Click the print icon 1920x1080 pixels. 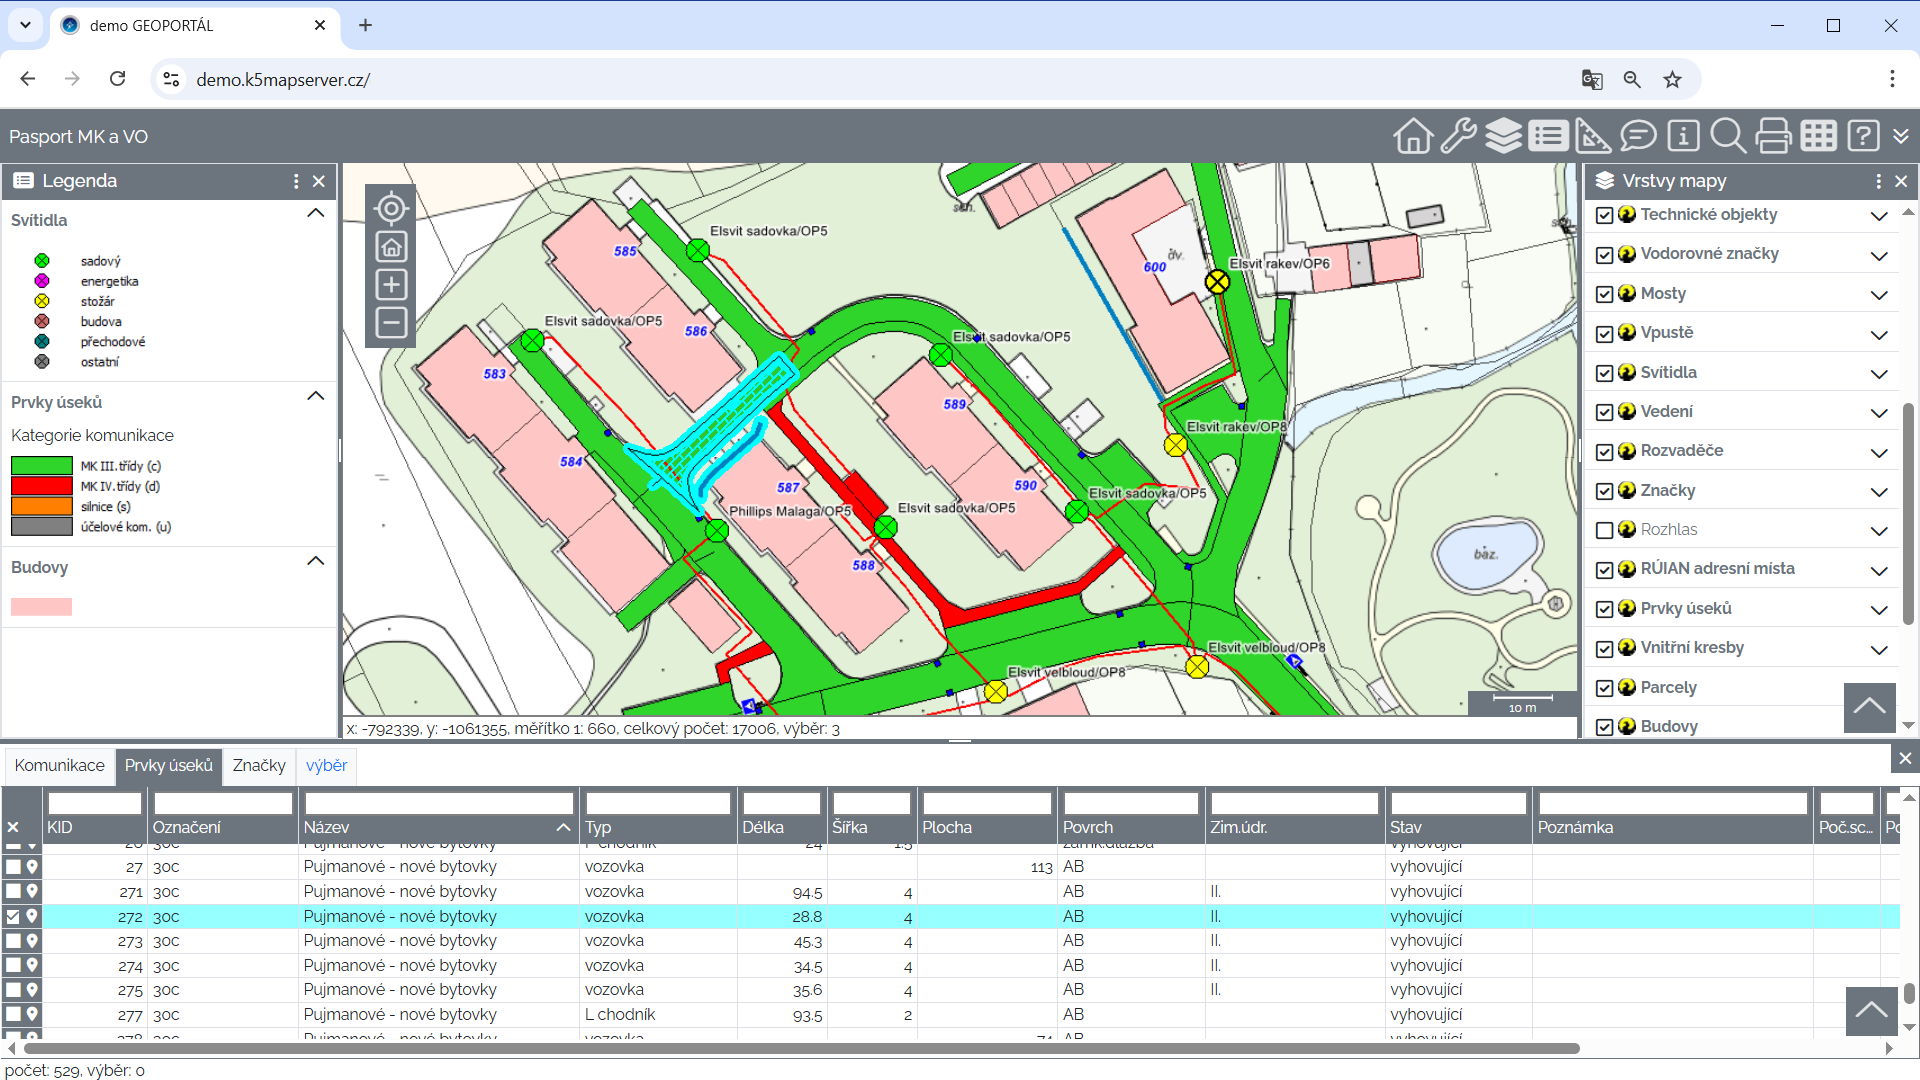coord(1773,136)
